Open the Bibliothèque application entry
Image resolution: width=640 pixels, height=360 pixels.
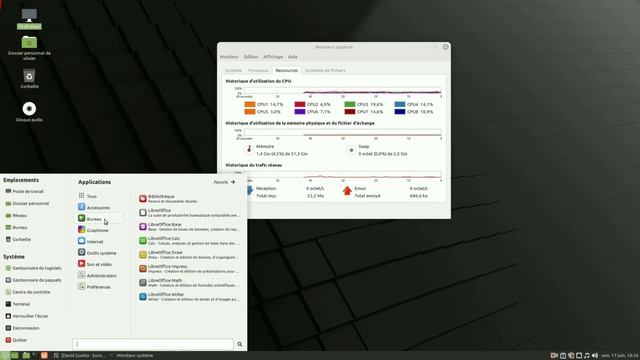[x=189, y=199]
